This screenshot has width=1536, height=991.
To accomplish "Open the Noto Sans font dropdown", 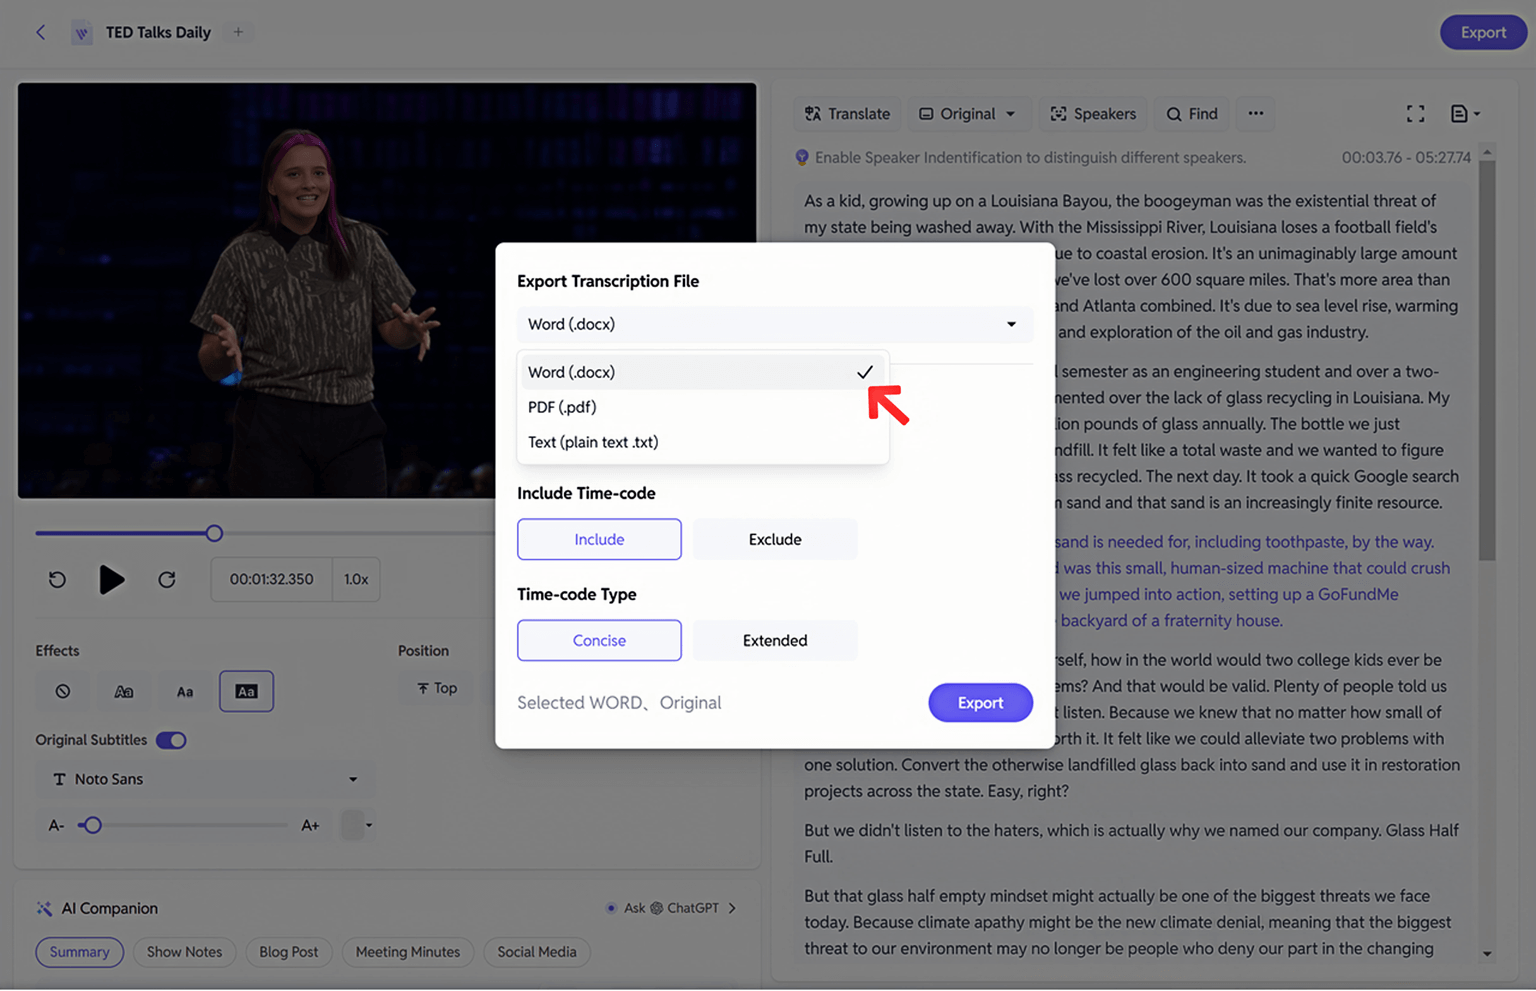I will pos(205,779).
